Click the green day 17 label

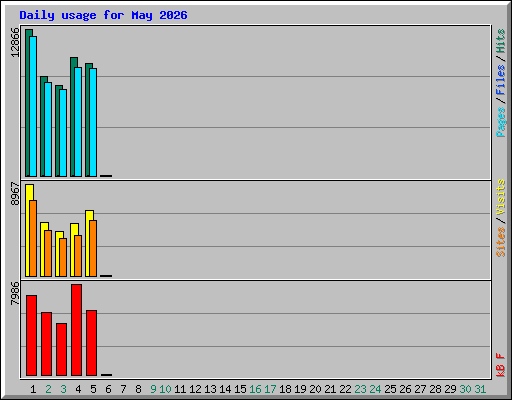270,389
